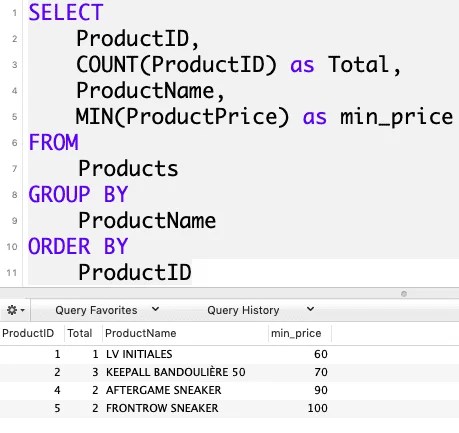459x433 pixels.
Task: Click ProductName on line 9
Action: click(147, 220)
